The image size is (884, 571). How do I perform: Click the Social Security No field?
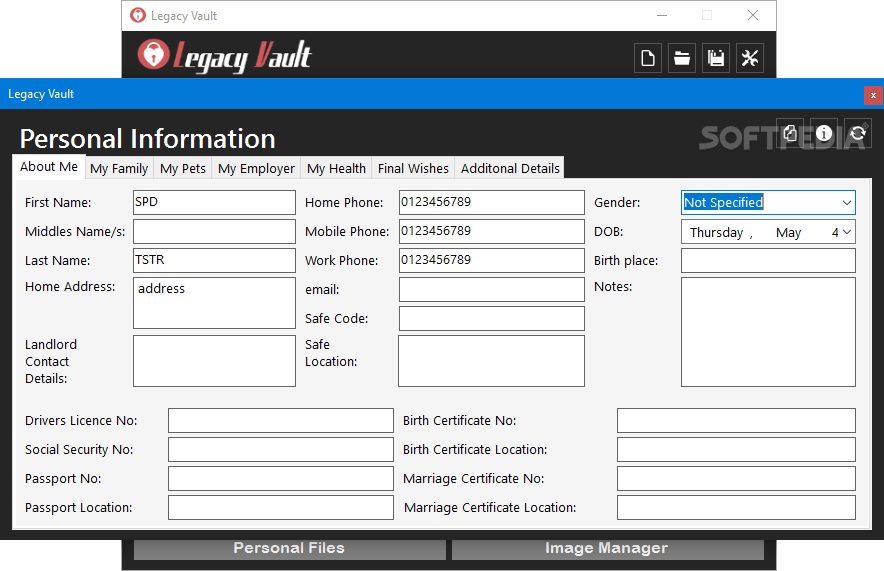[x=281, y=450]
